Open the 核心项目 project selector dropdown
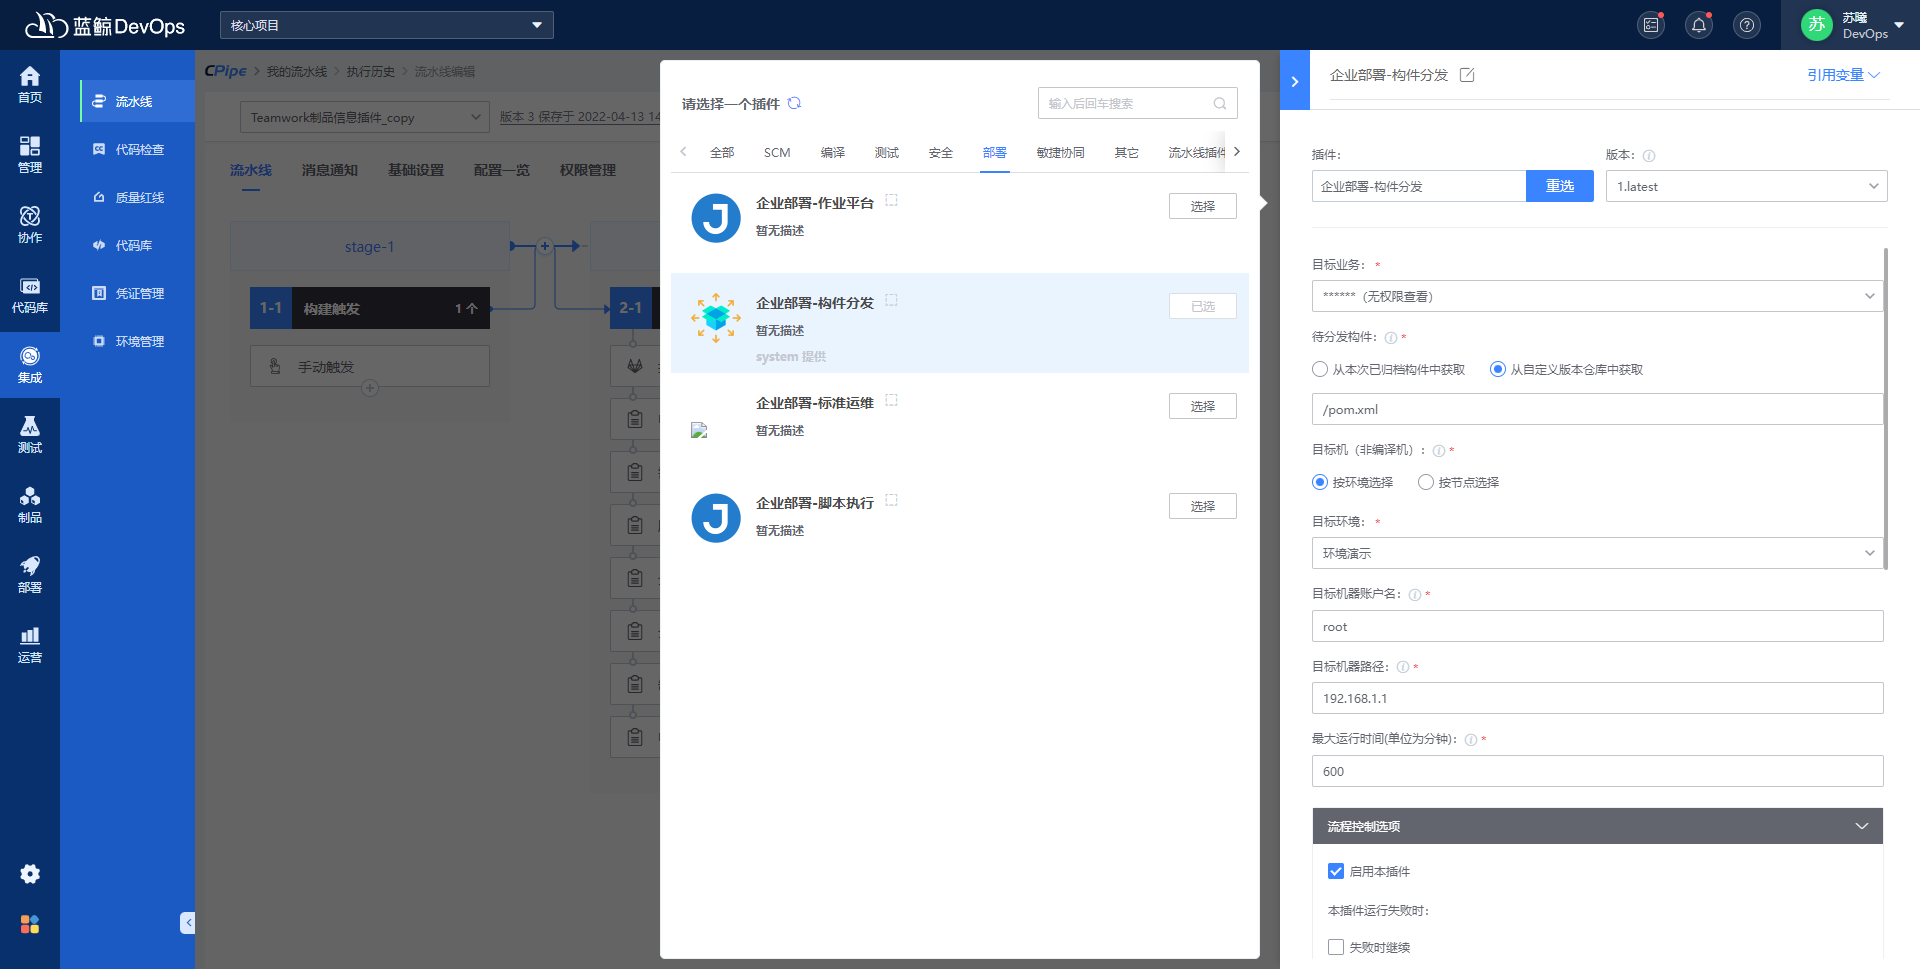1920x969 pixels. click(386, 24)
